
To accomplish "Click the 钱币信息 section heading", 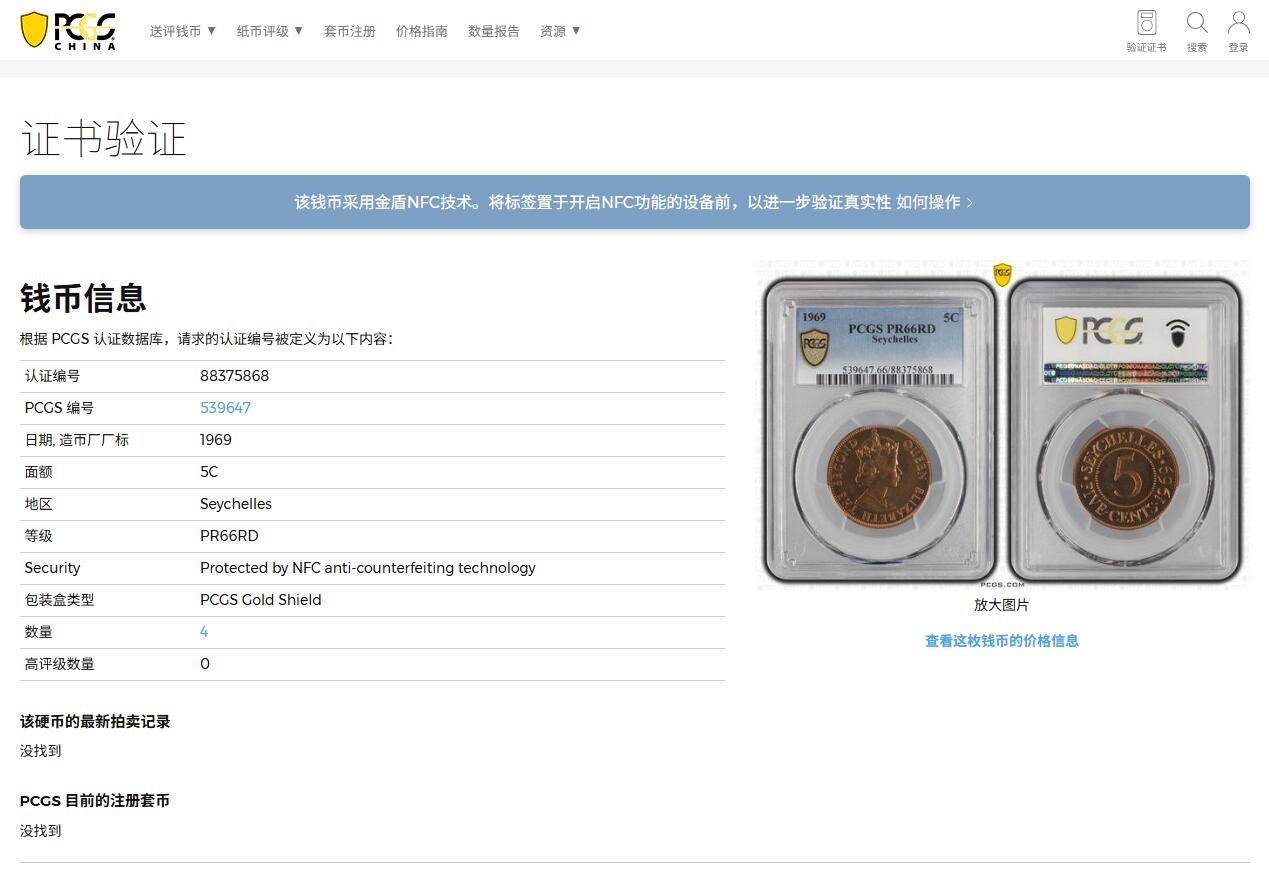I will pos(83,298).
